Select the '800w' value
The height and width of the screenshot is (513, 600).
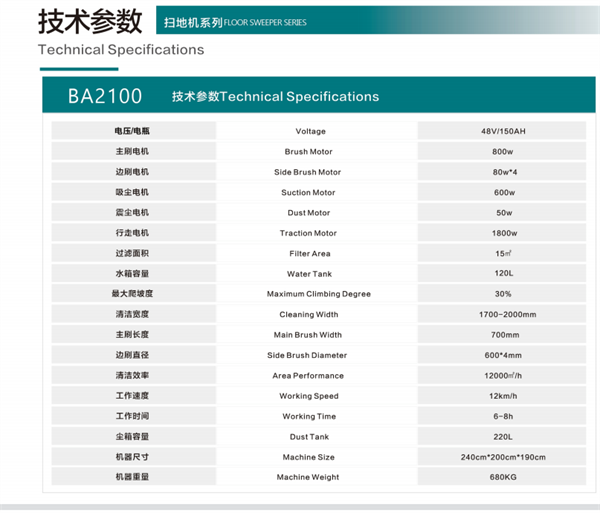coord(502,151)
